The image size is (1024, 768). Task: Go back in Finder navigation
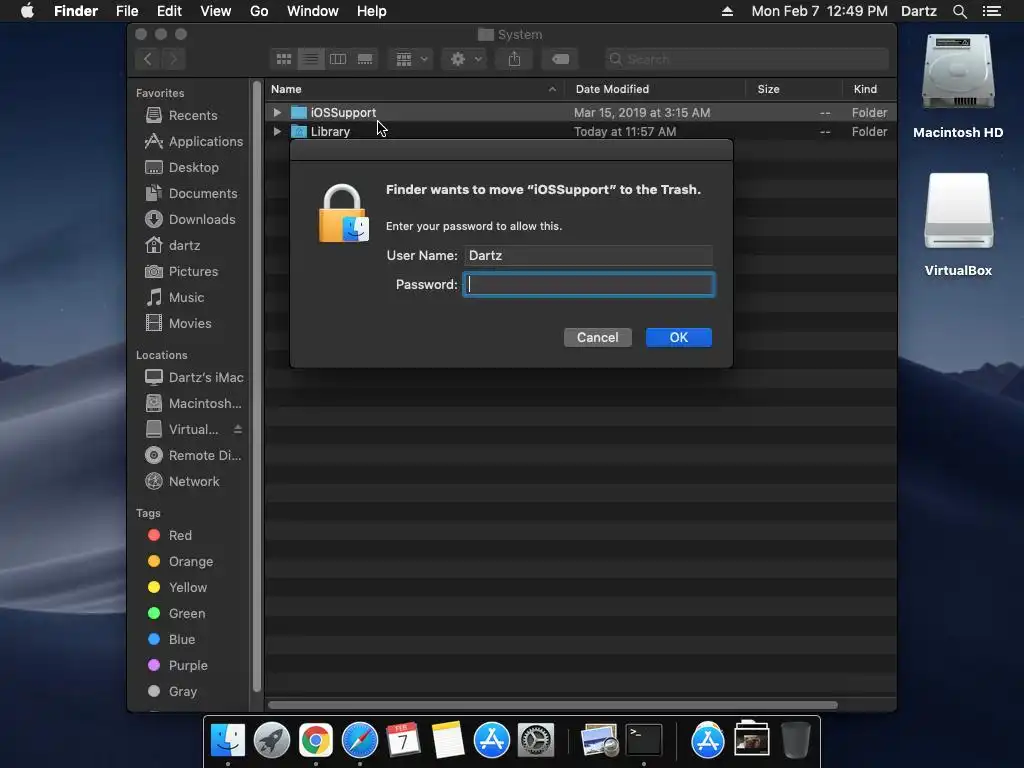148,59
